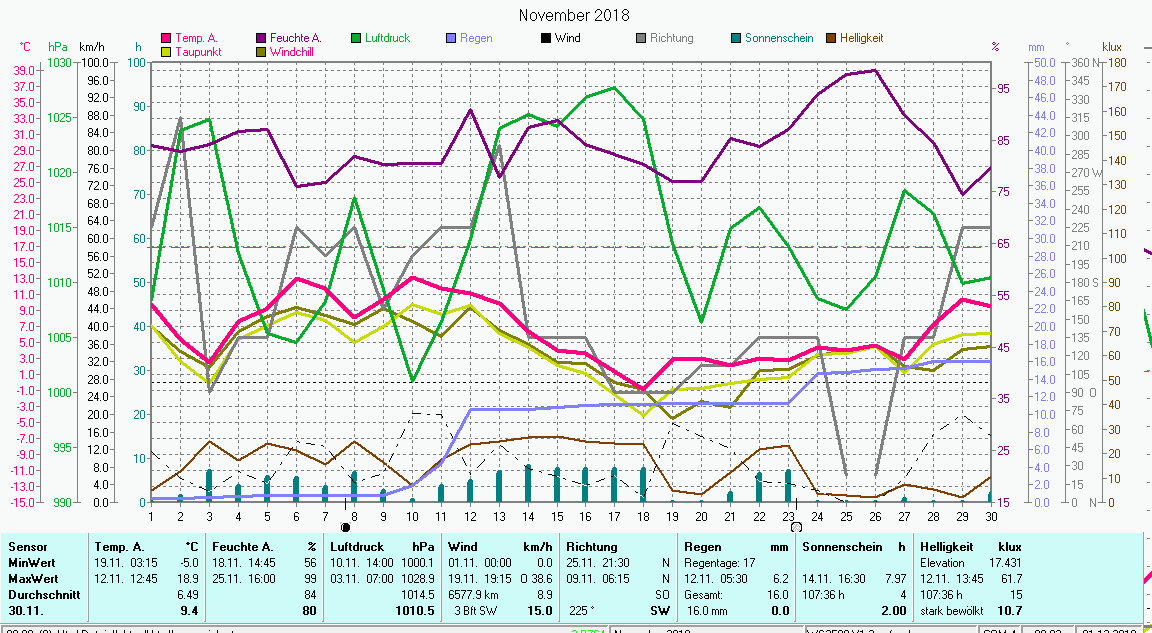This screenshot has width=1152, height=633.
Task: Click the Sonnenschein teal legend square
Action: (736, 38)
